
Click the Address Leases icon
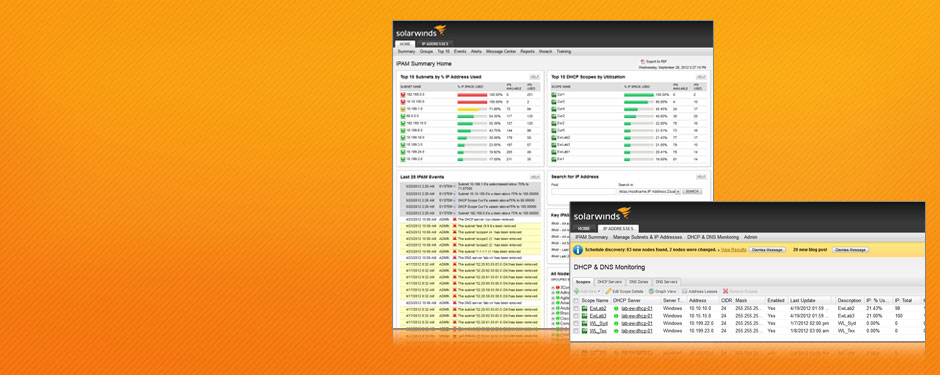(x=685, y=291)
